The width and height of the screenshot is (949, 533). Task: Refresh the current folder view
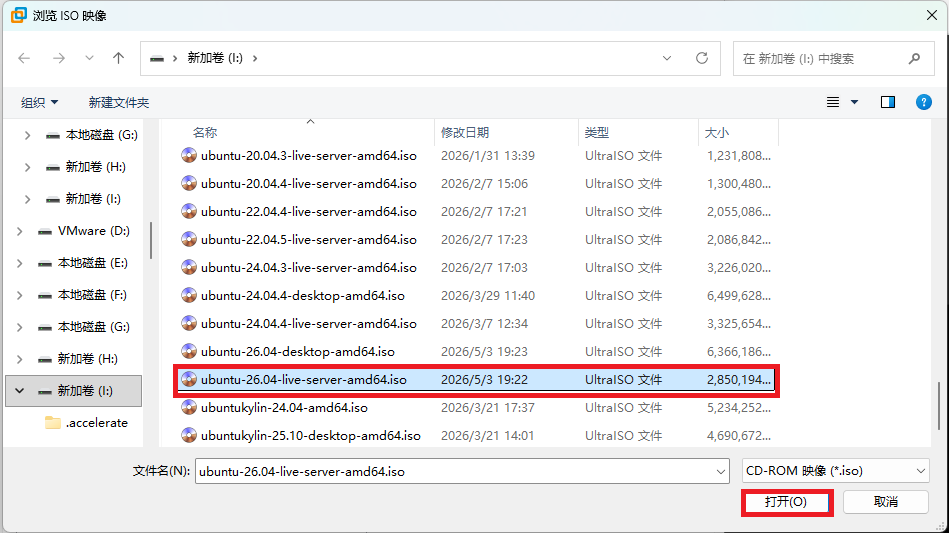(701, 58)
